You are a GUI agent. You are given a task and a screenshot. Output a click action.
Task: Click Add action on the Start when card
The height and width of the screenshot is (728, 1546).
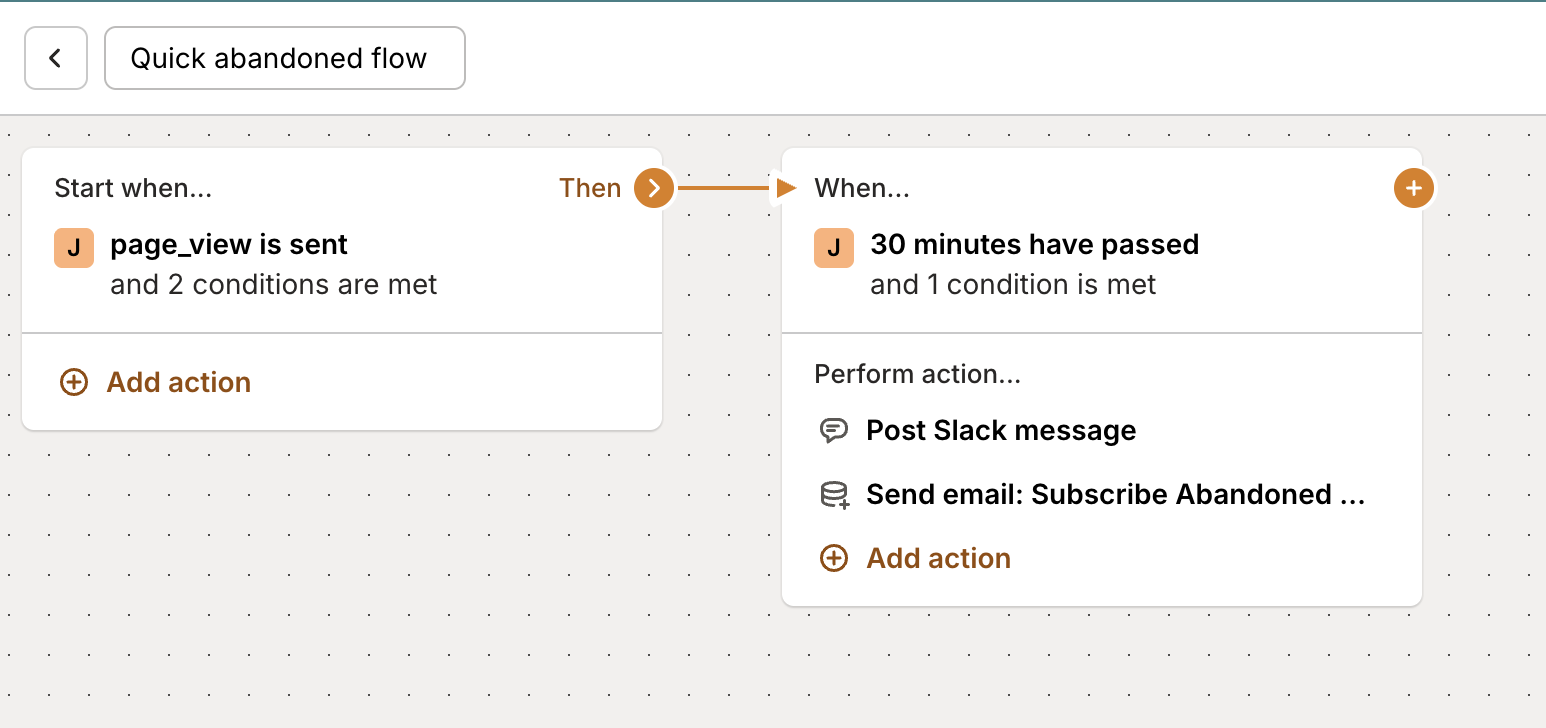coord(178,382)
